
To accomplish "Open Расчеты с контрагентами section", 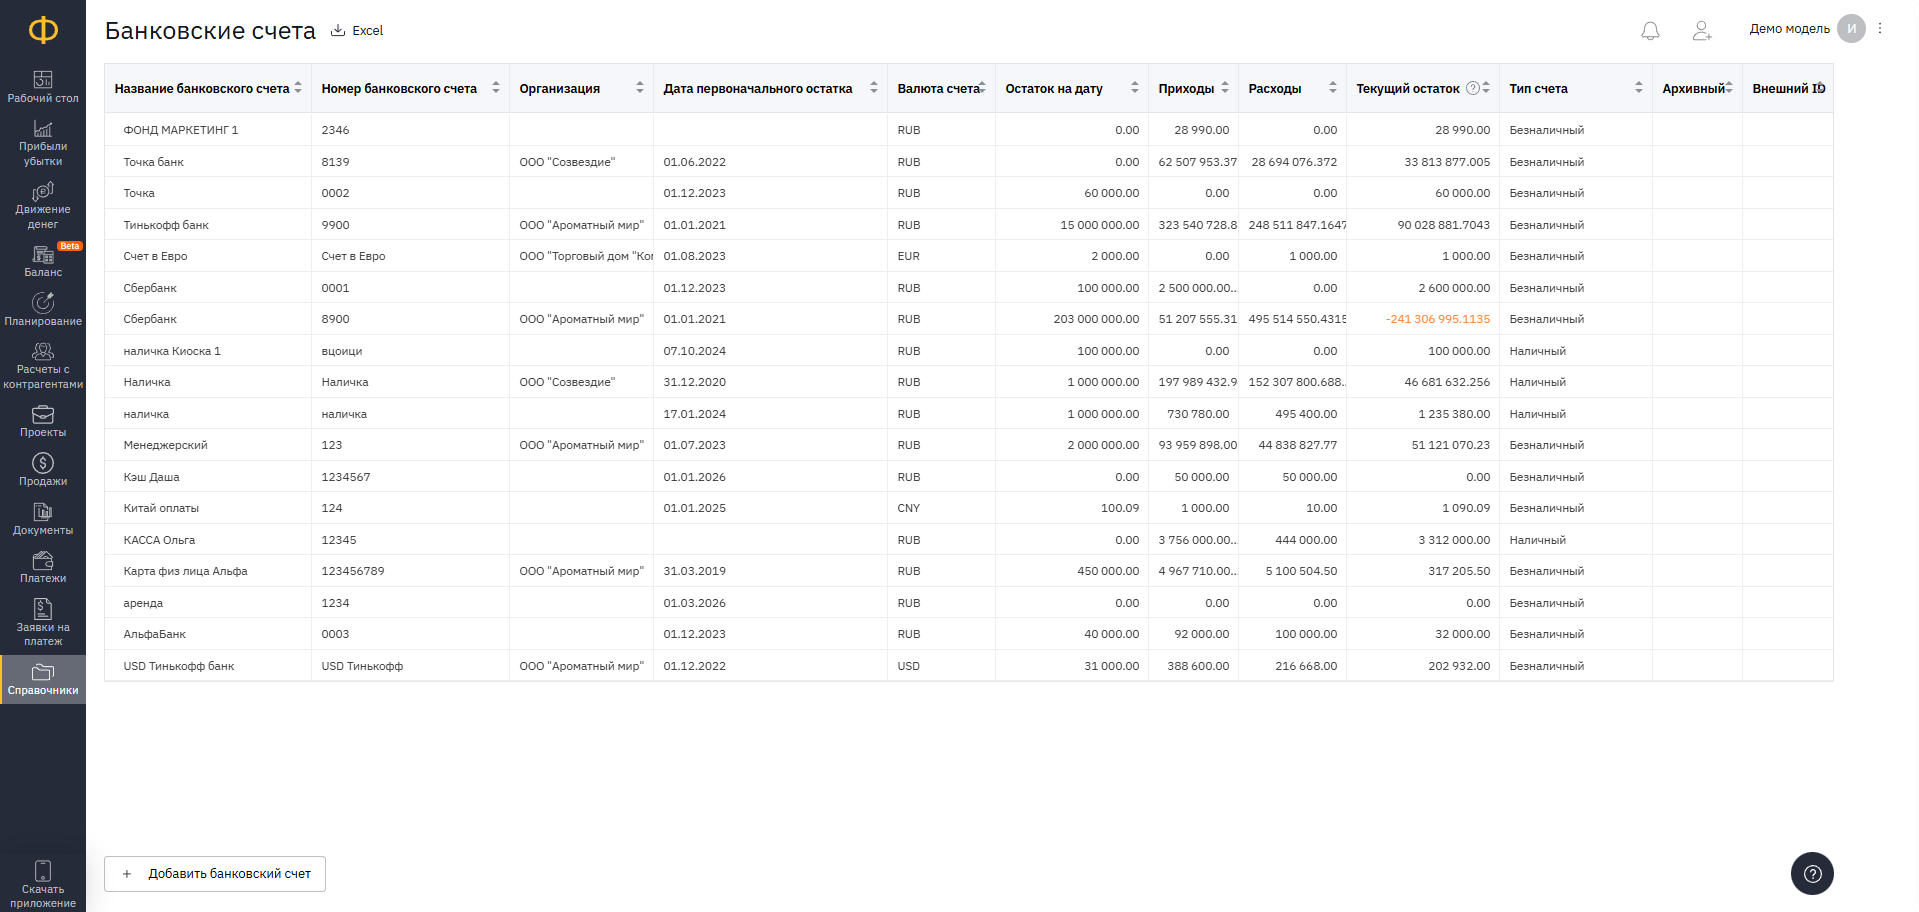I will (x=43, y=366).
